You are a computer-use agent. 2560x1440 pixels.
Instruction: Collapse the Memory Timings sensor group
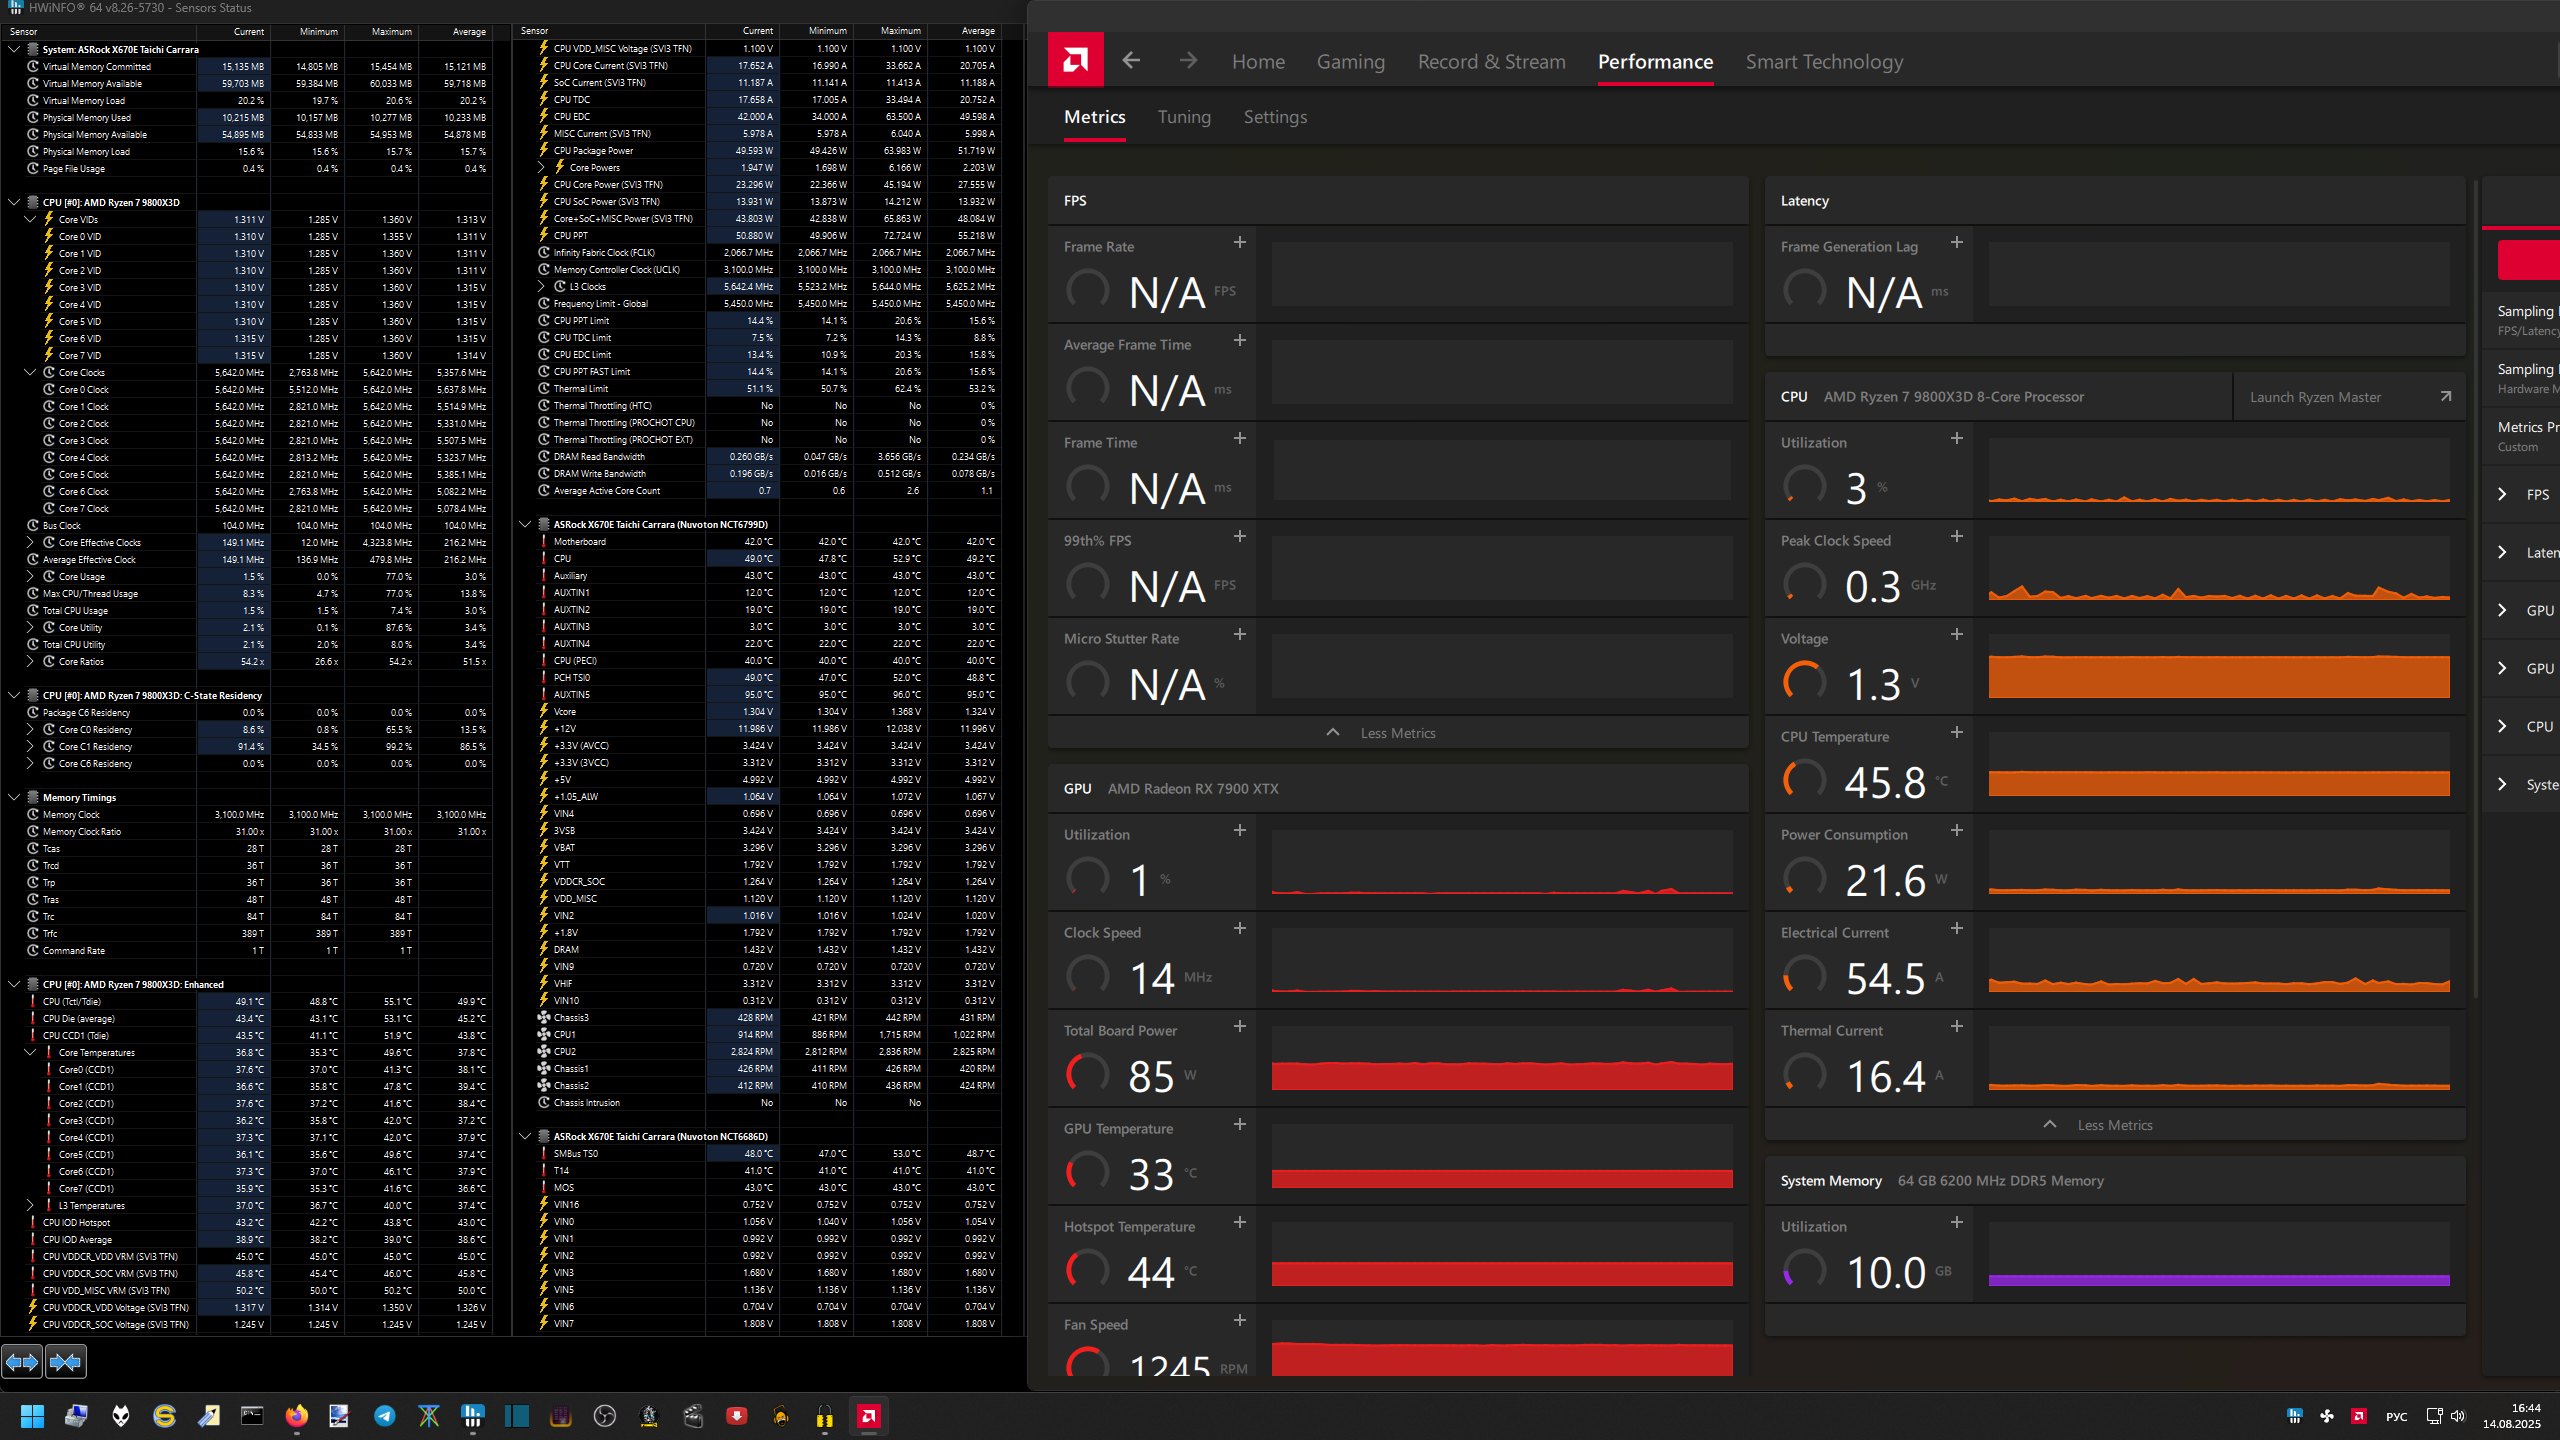tap(14, 797)
